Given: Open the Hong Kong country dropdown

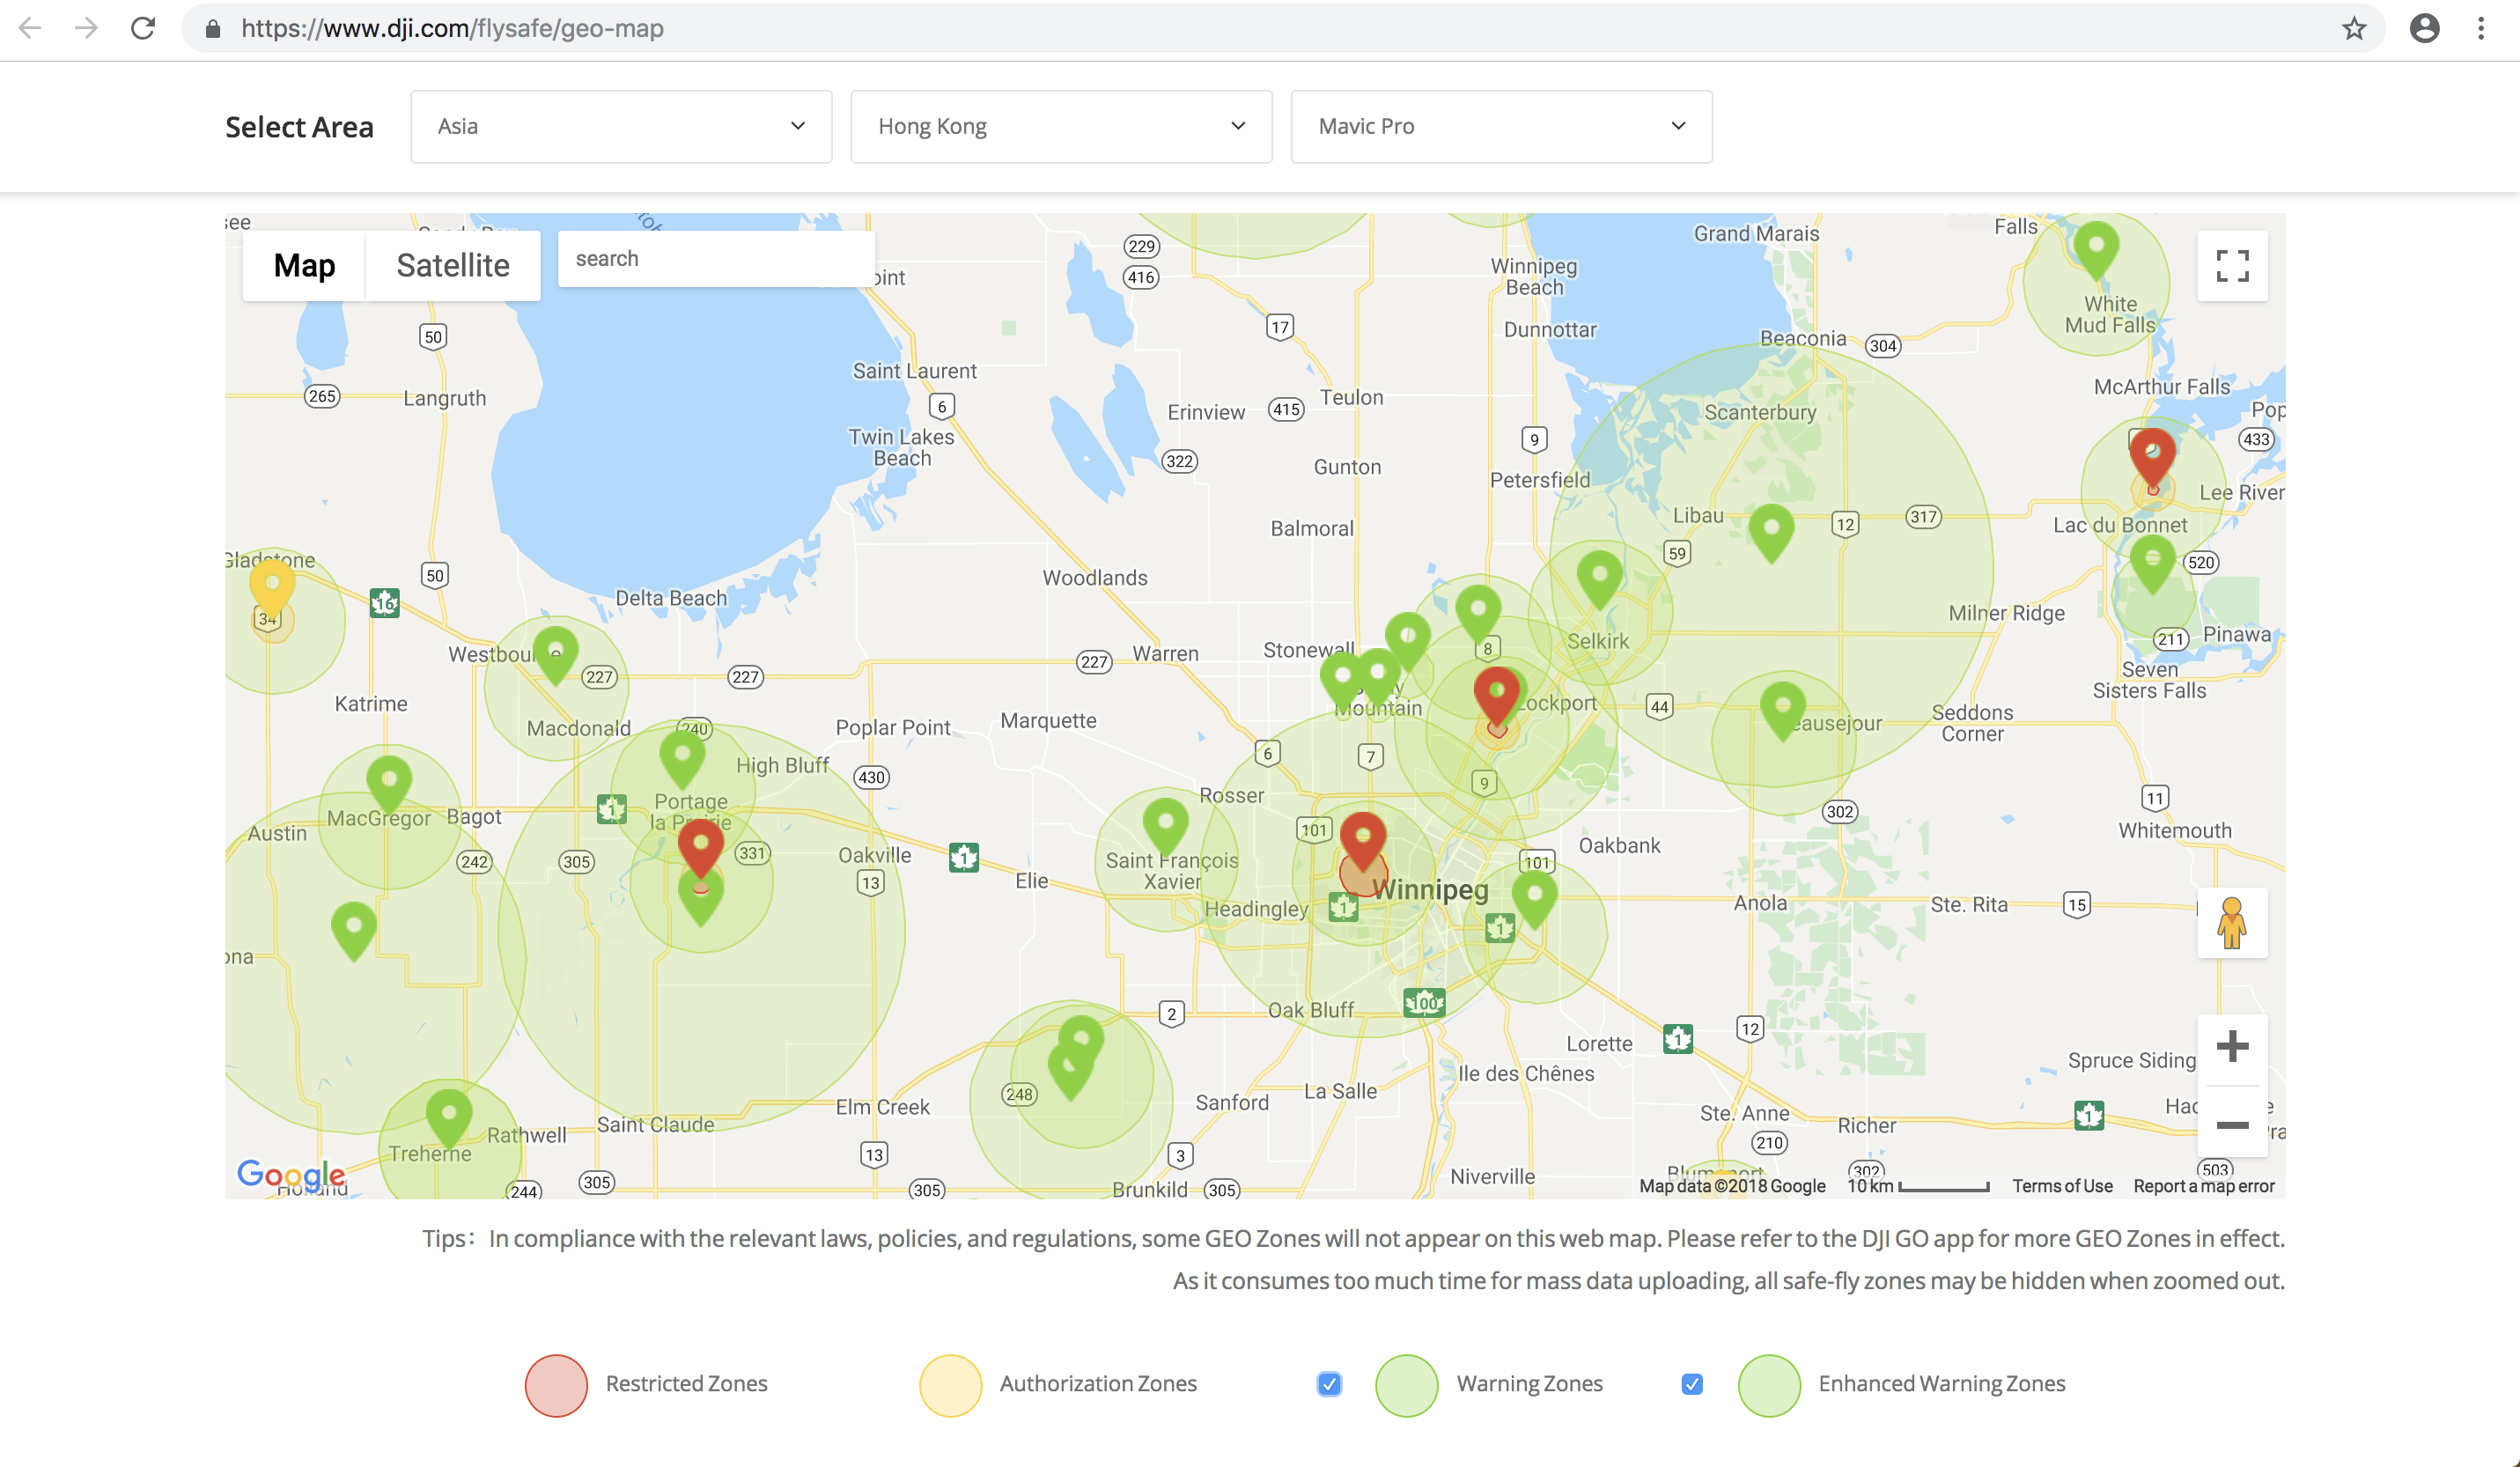Looking at the screenshot, I should 1061,126.
